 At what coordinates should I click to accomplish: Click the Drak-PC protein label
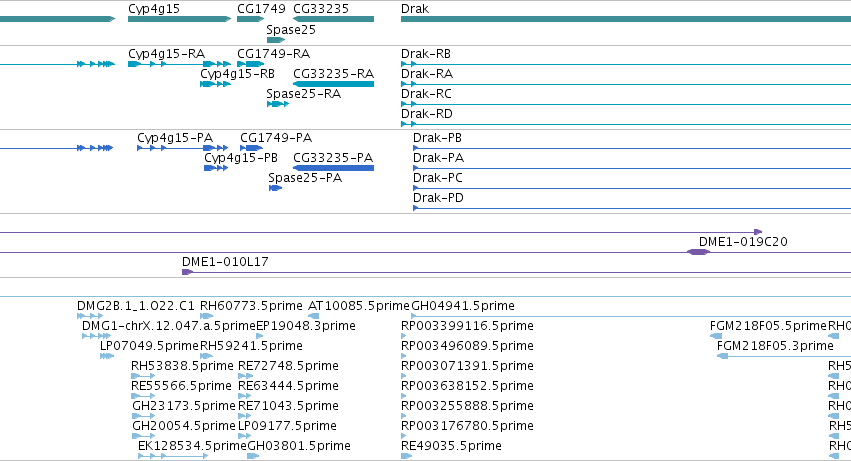(x=438, y=178)
